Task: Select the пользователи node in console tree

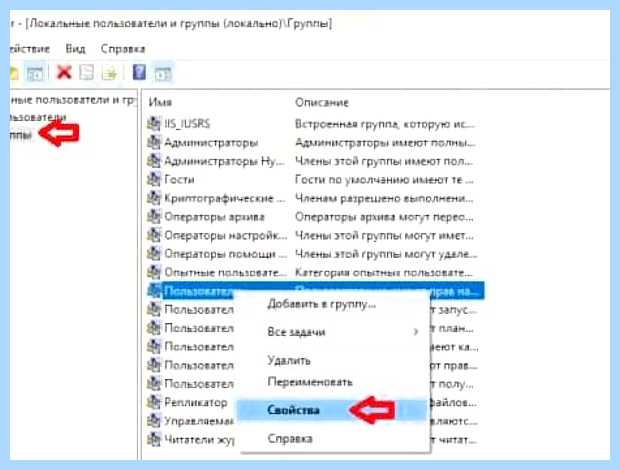Action: pyautogui.click(x=38, y=117)
